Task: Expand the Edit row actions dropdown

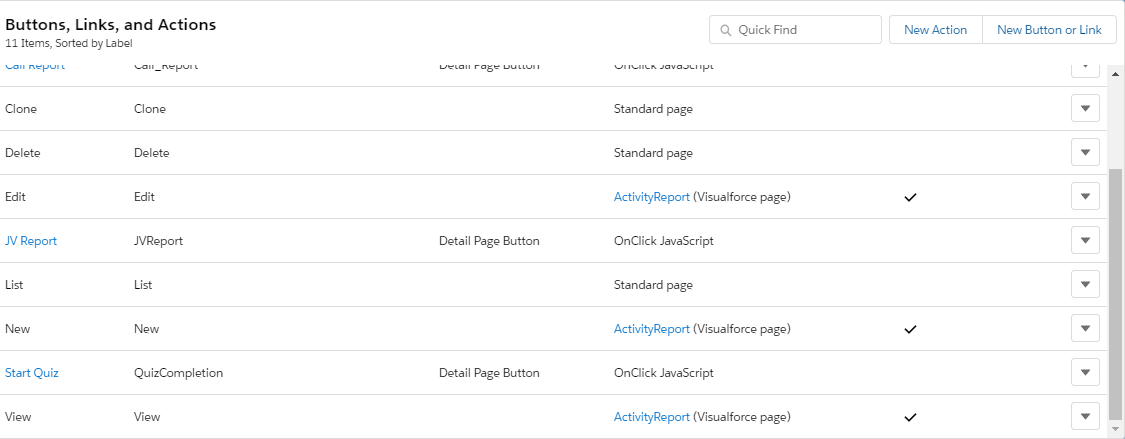Action: [x=1085, y=197]
